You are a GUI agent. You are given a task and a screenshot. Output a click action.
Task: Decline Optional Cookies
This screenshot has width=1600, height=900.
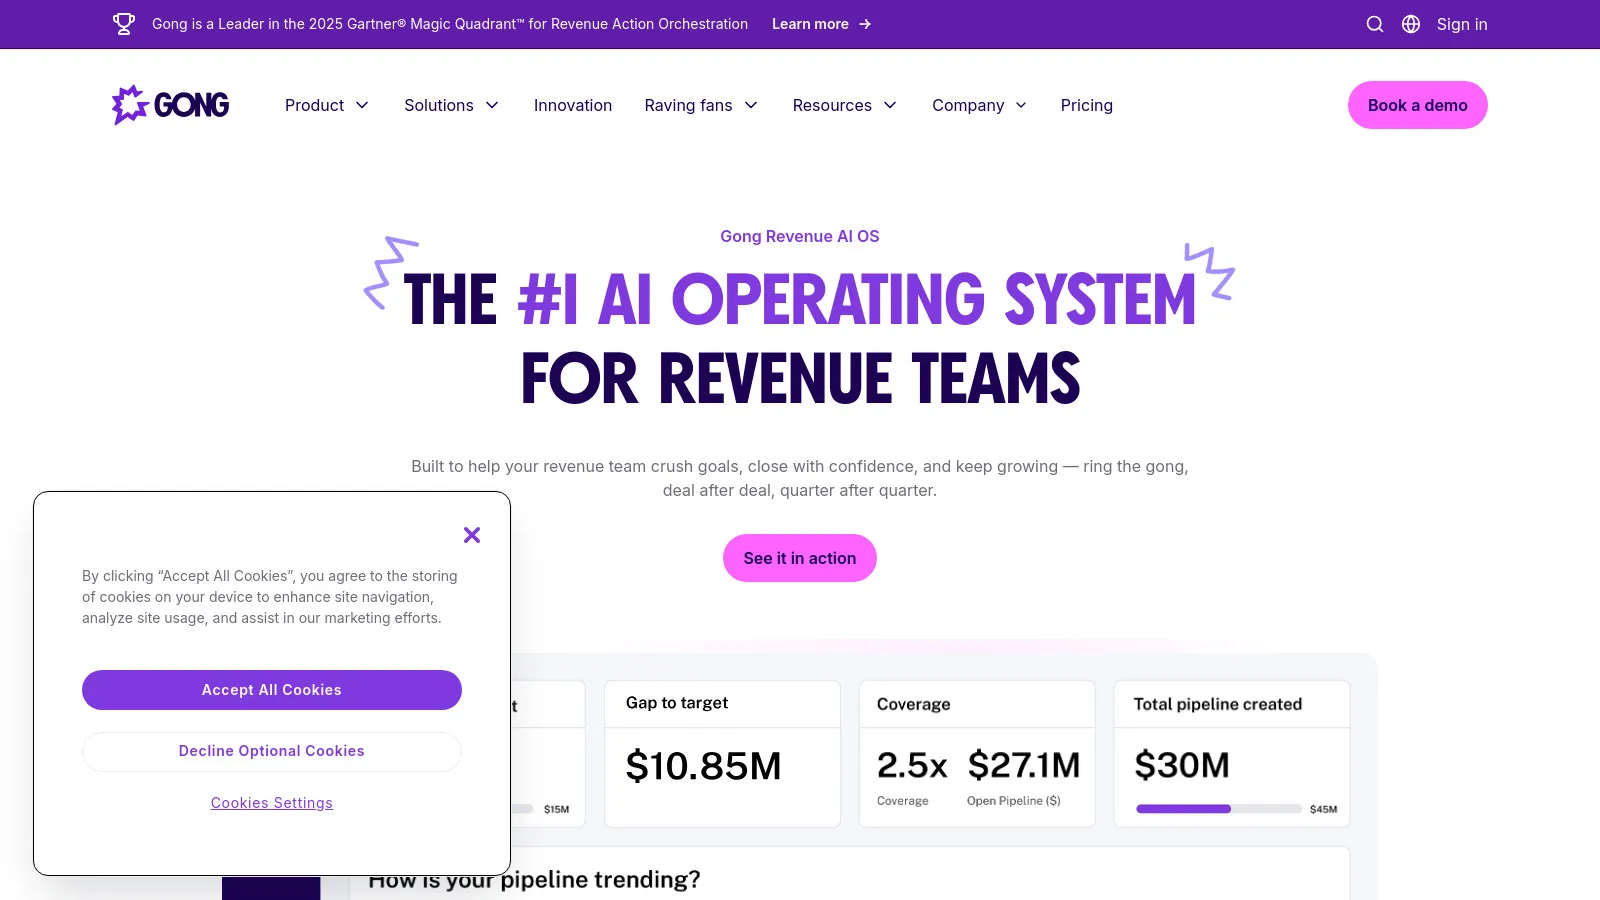coord(272,751)
